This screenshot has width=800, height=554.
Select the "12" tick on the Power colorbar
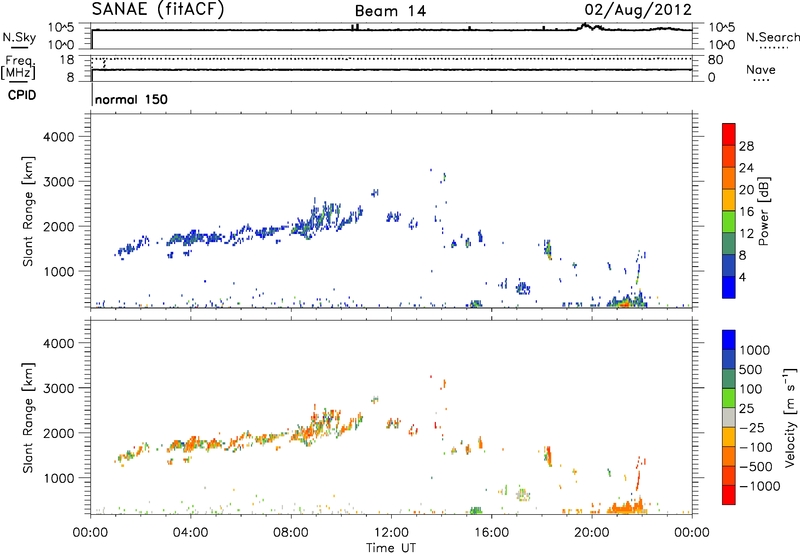point(746,234)
